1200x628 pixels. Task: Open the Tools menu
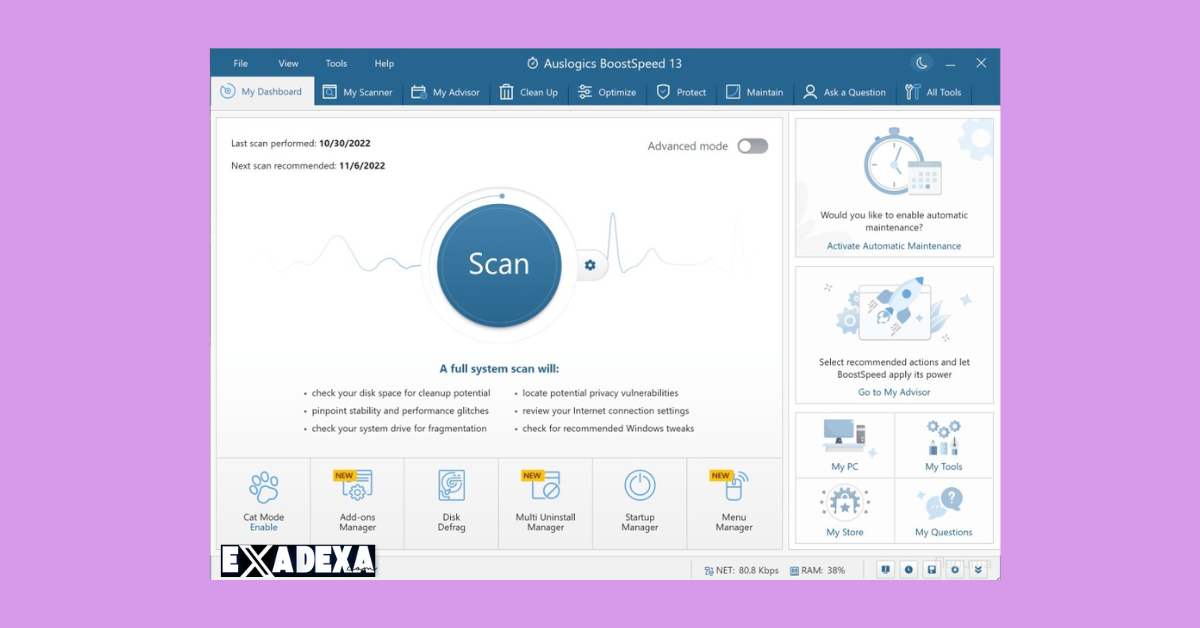tap(336, 62)
